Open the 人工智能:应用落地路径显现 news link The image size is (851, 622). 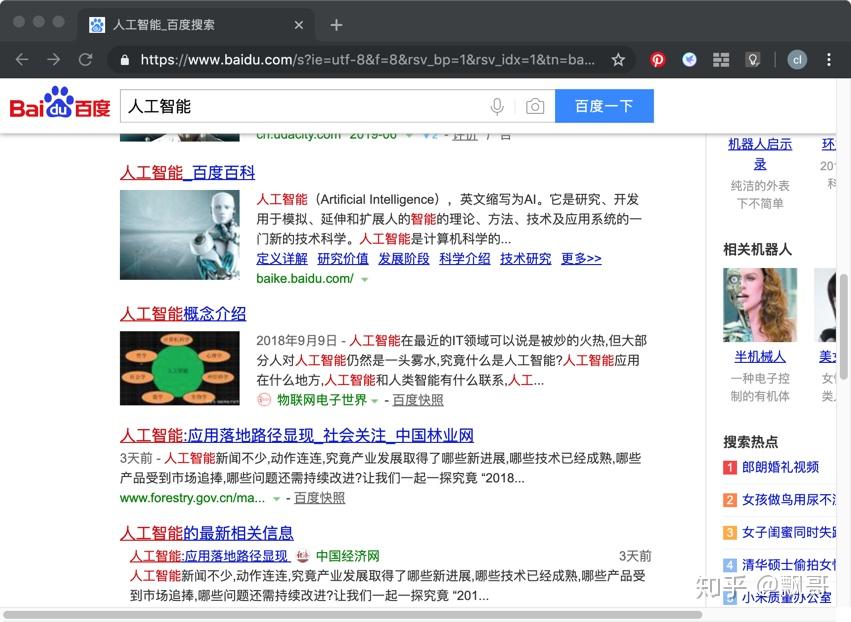[210, 556]
